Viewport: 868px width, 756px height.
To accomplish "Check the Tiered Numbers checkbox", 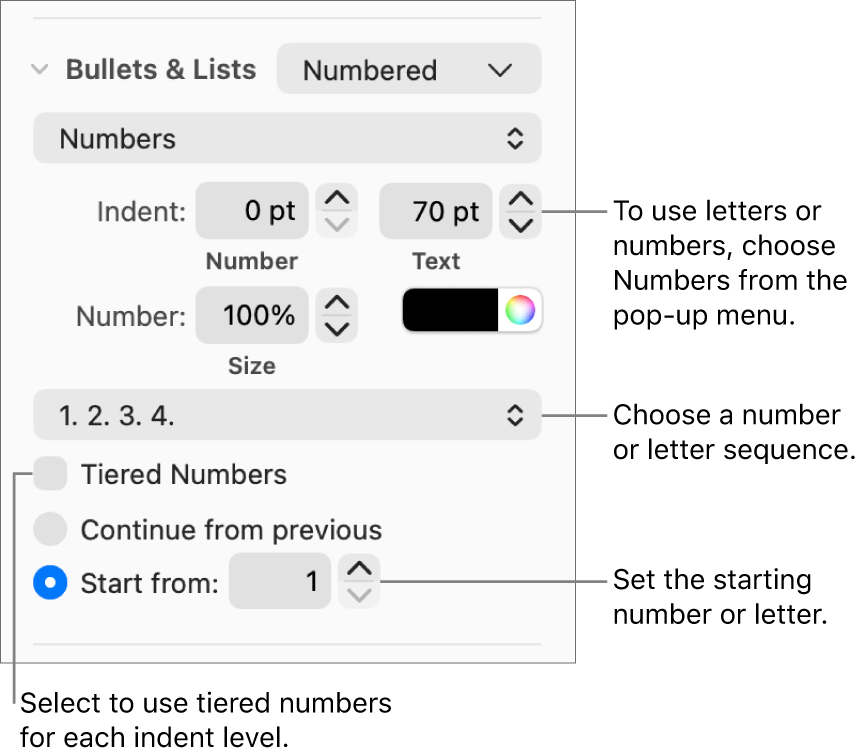I will (x=50, y=474).
